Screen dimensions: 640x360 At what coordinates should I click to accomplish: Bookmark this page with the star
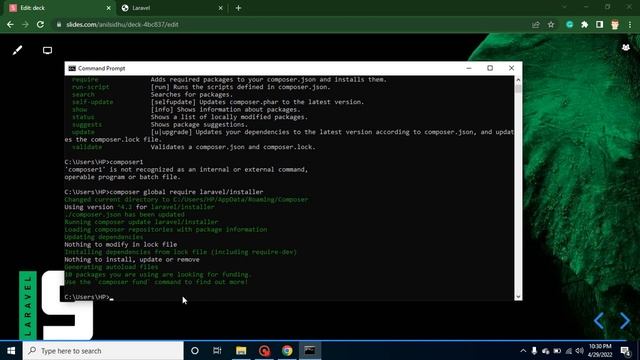(551, 24)
